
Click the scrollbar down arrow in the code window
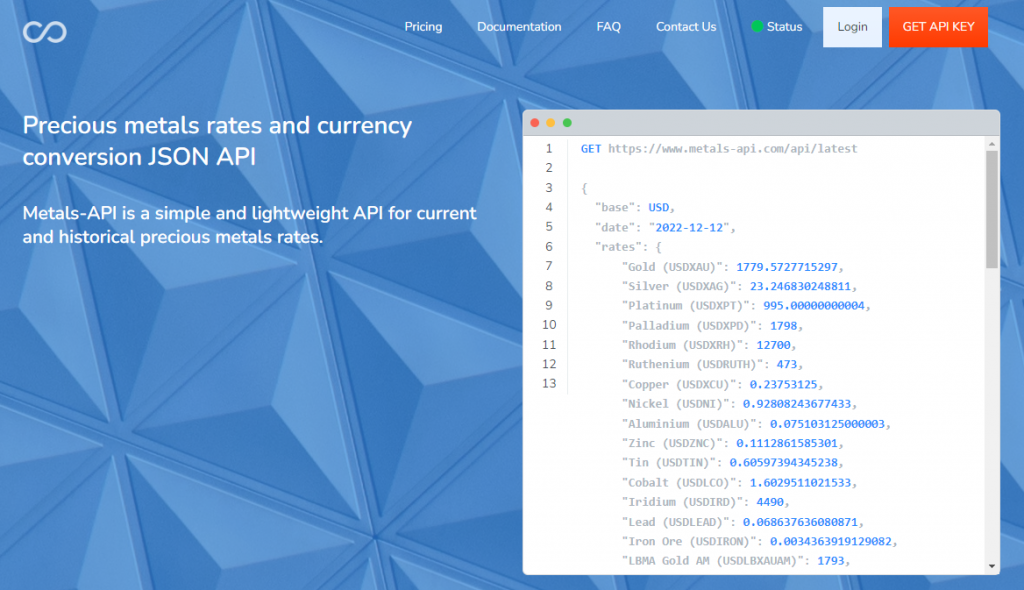coord(992,566)
